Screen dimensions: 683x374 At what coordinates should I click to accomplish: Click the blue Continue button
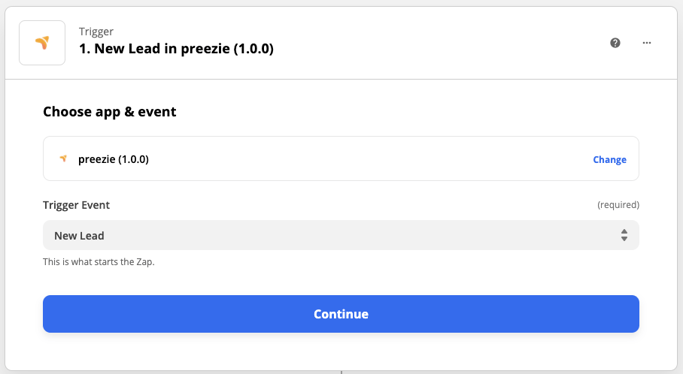coord(341,314)
